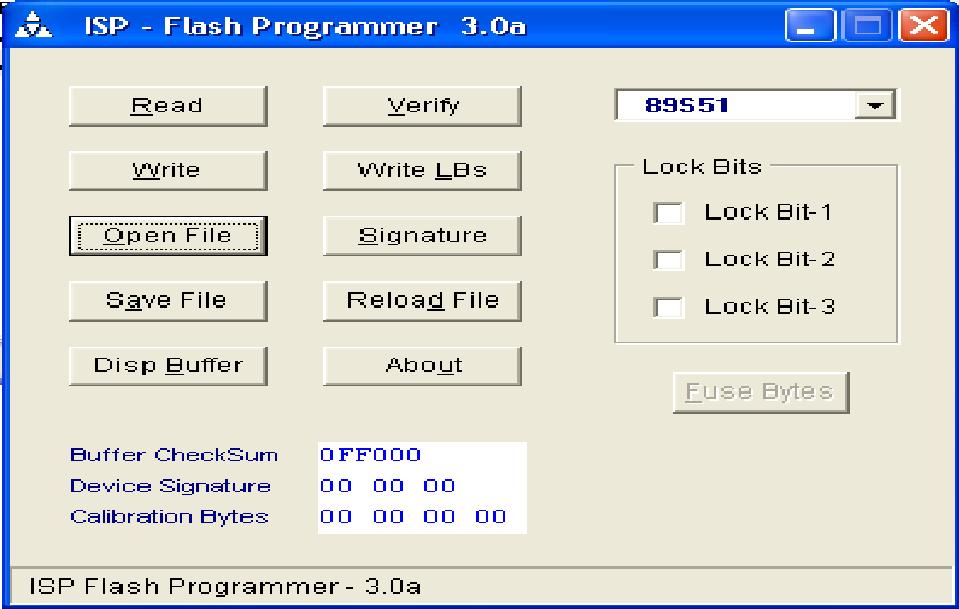The height and width of the screenshot is (609, 959).
Task: Save the buffer with Save File
Action: (x=167, y=299)
